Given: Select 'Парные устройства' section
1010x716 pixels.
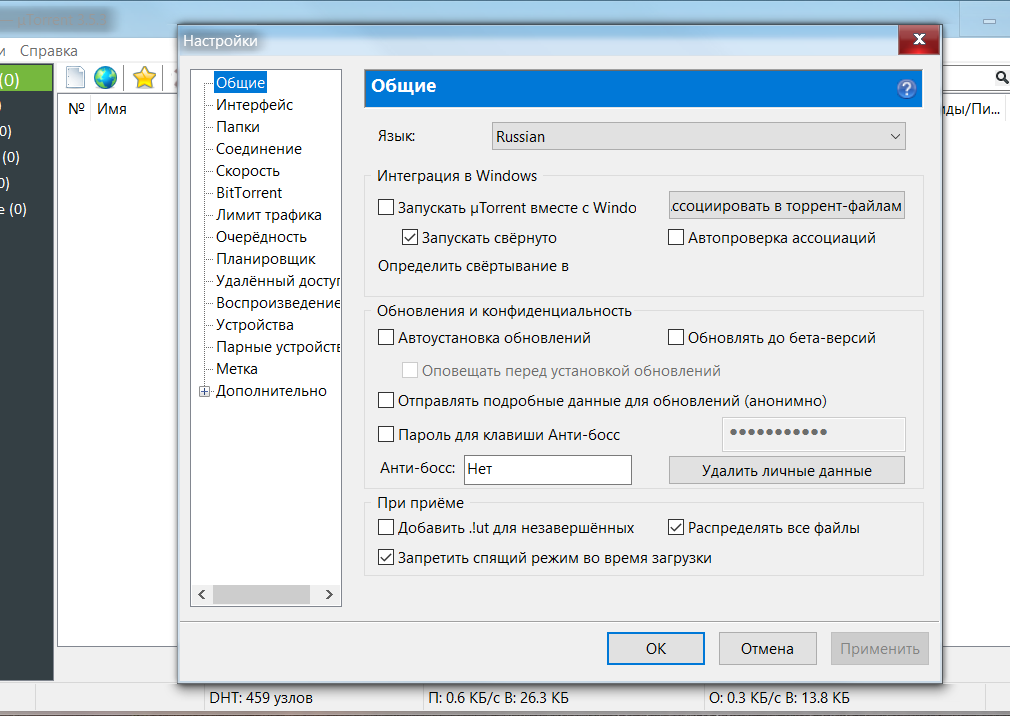Looking at the screenshot, I should [278, 346].
